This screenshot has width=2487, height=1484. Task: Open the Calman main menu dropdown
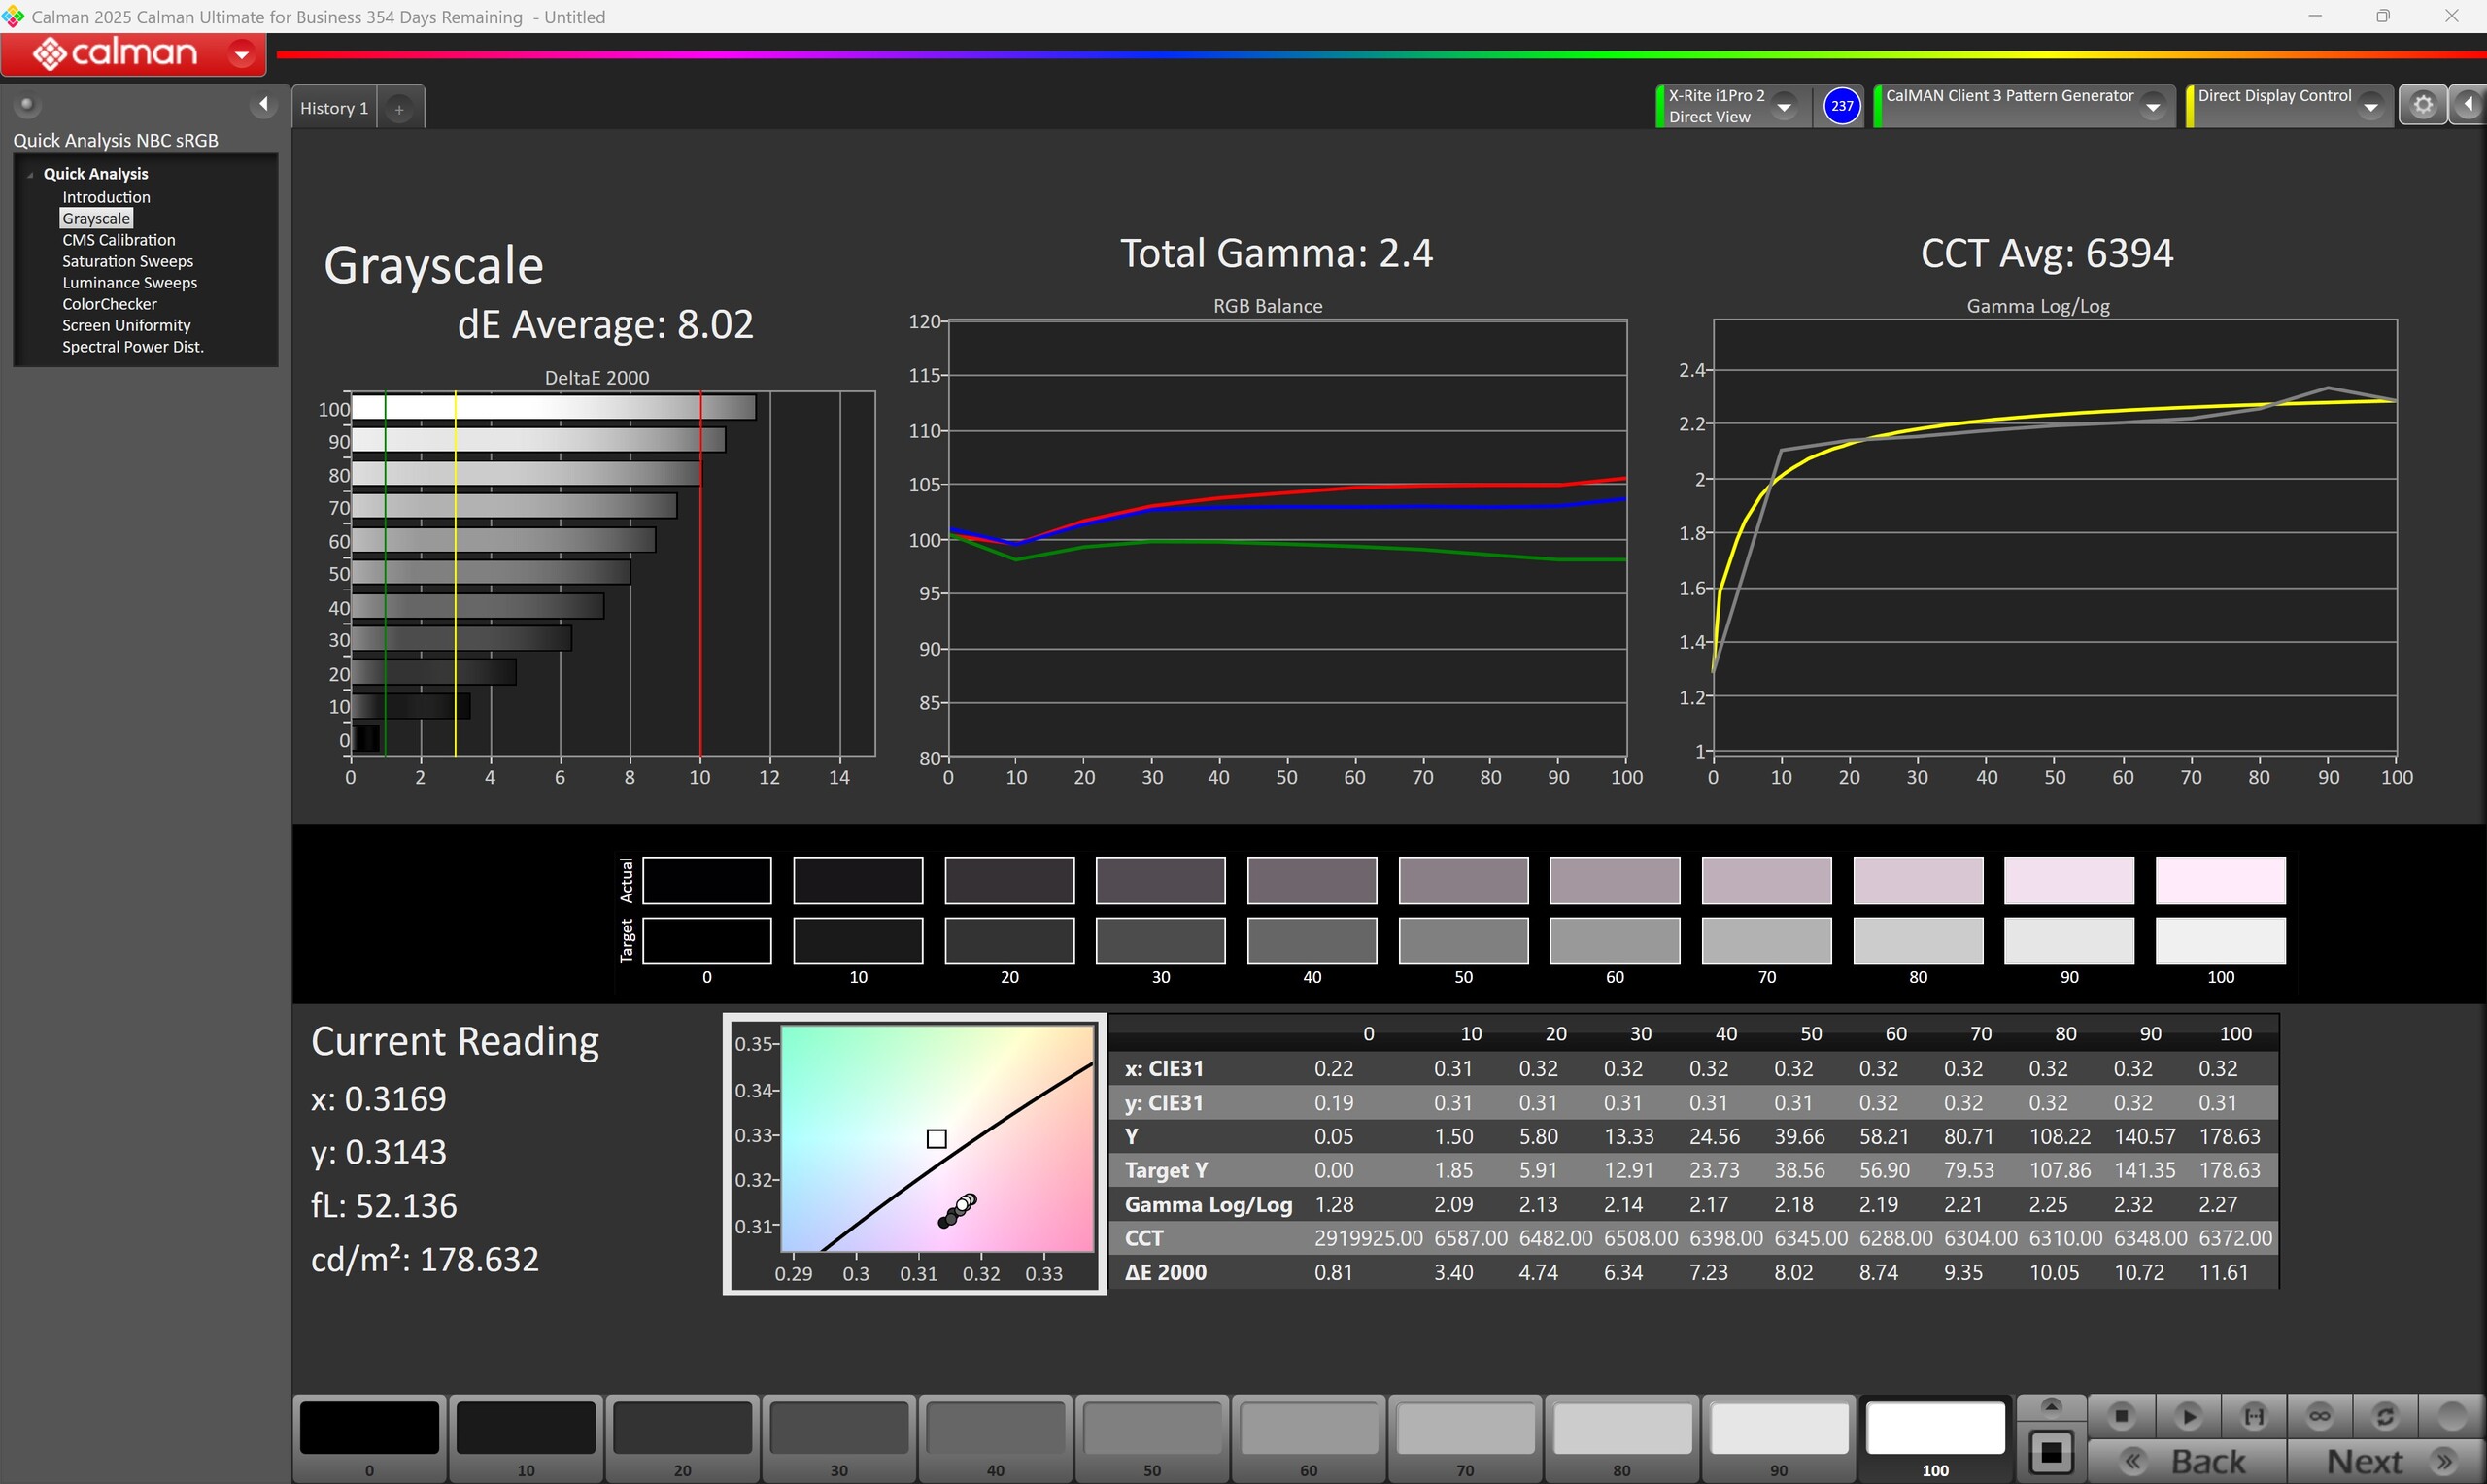coord(241,54)
